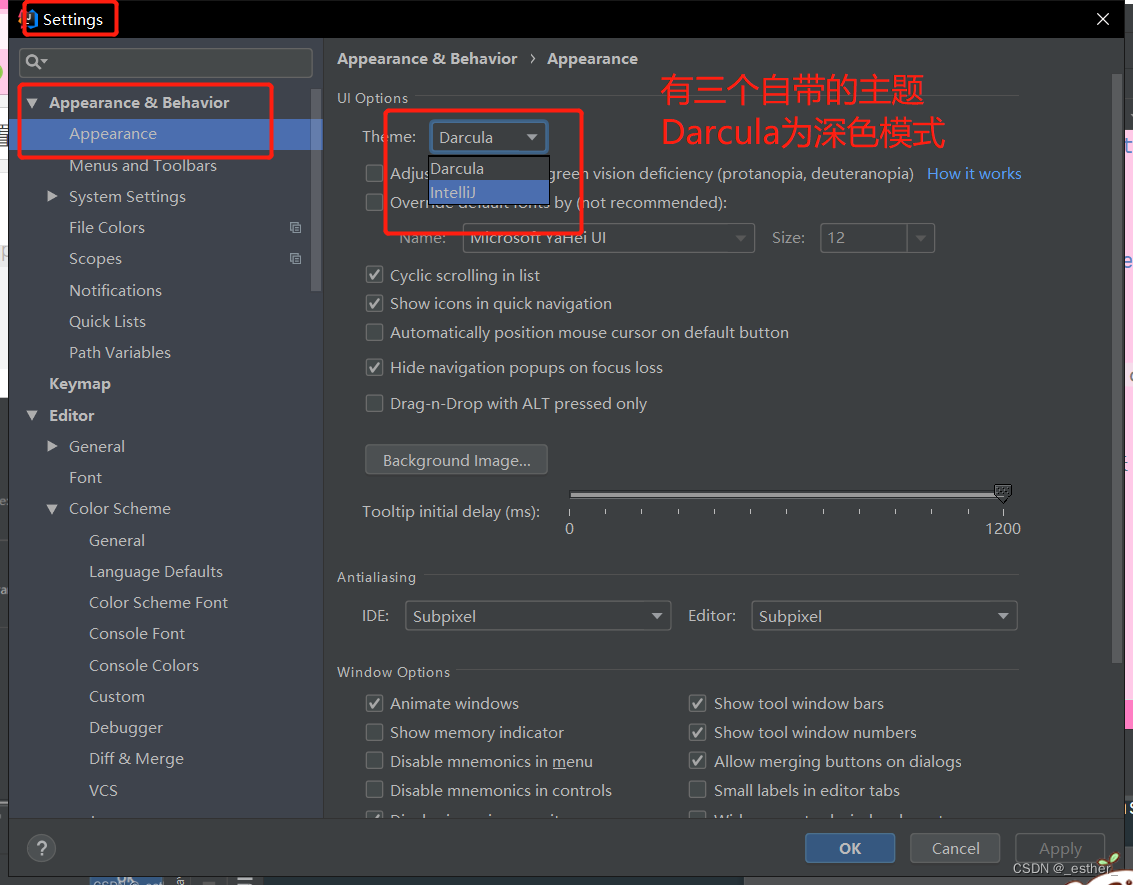Screen dimensions: 1133x885
Task: Toggle Show icons in quick navigation
Action: pyautogui.click(x=374, y=303)
